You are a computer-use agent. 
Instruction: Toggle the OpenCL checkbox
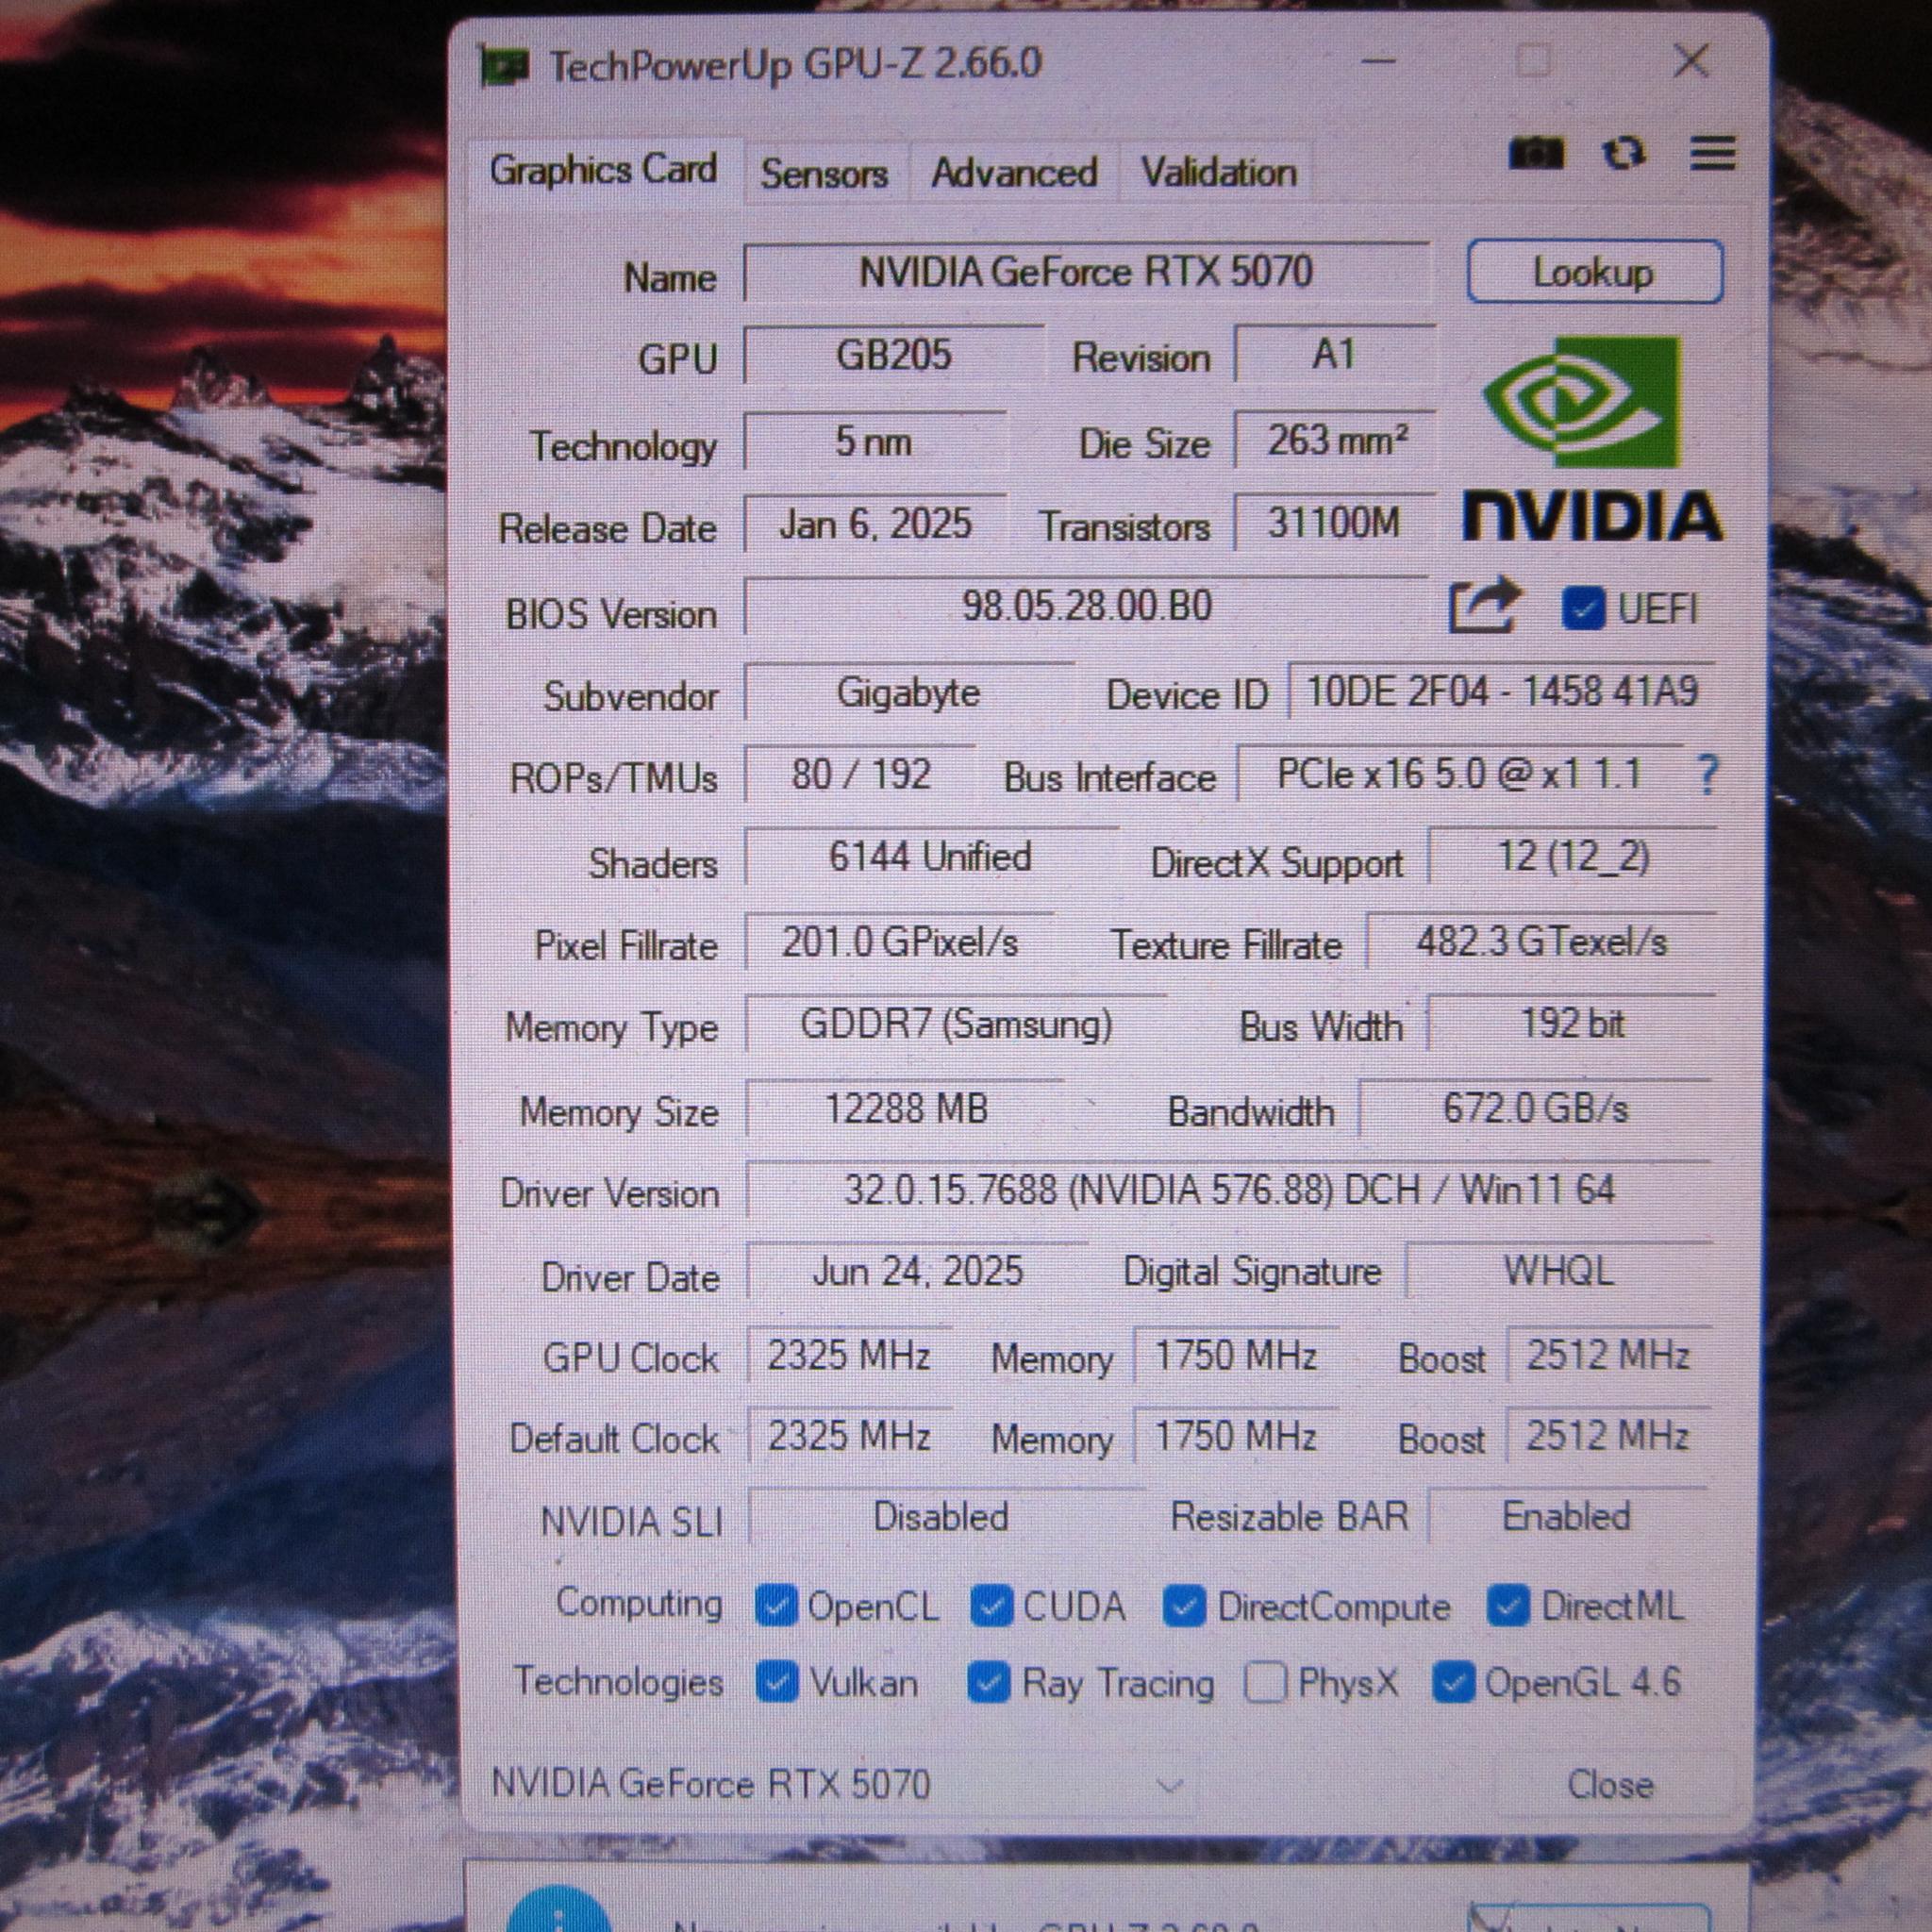(x=776, y=1606)
